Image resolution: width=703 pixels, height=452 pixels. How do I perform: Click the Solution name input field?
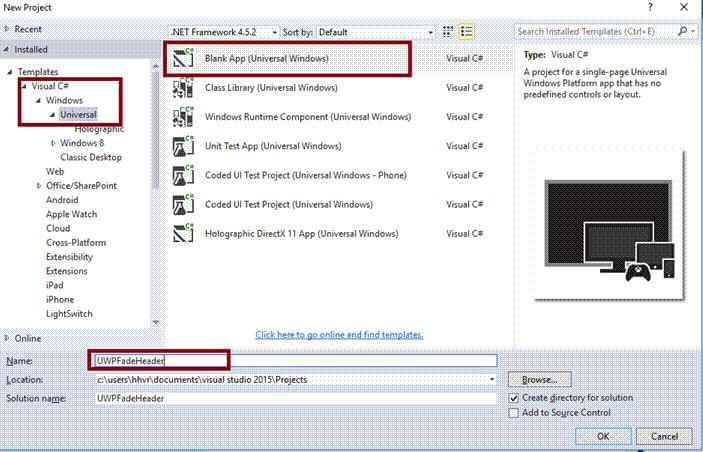click(296, 398)
